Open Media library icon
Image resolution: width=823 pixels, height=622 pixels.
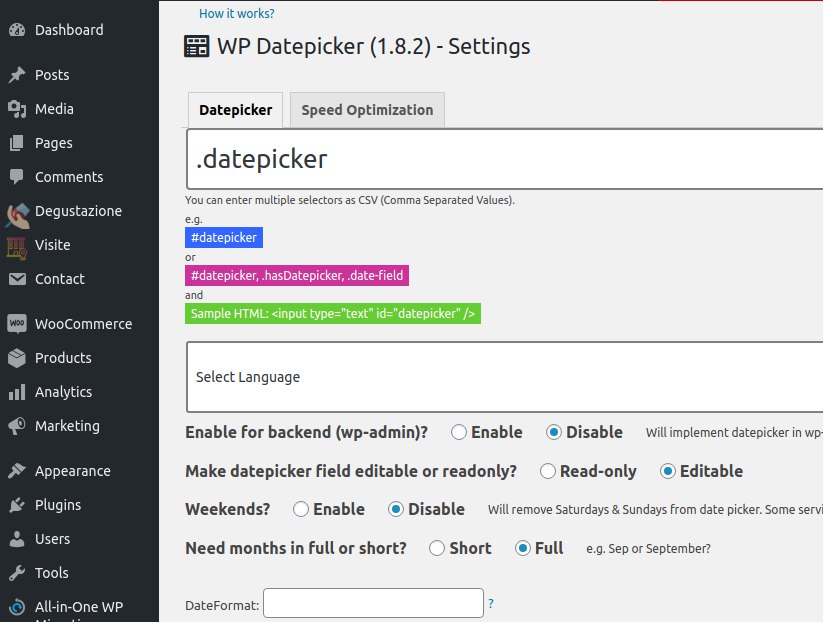16,109
